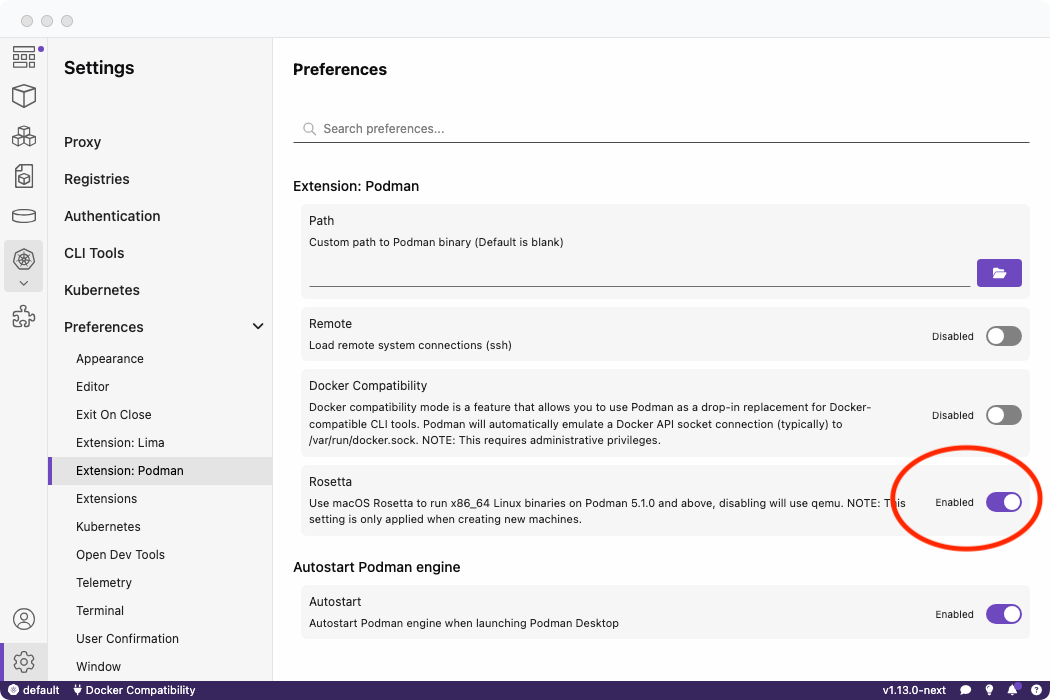
Task: Open the Containers view from the sidebar
Action: pos(24,96)
